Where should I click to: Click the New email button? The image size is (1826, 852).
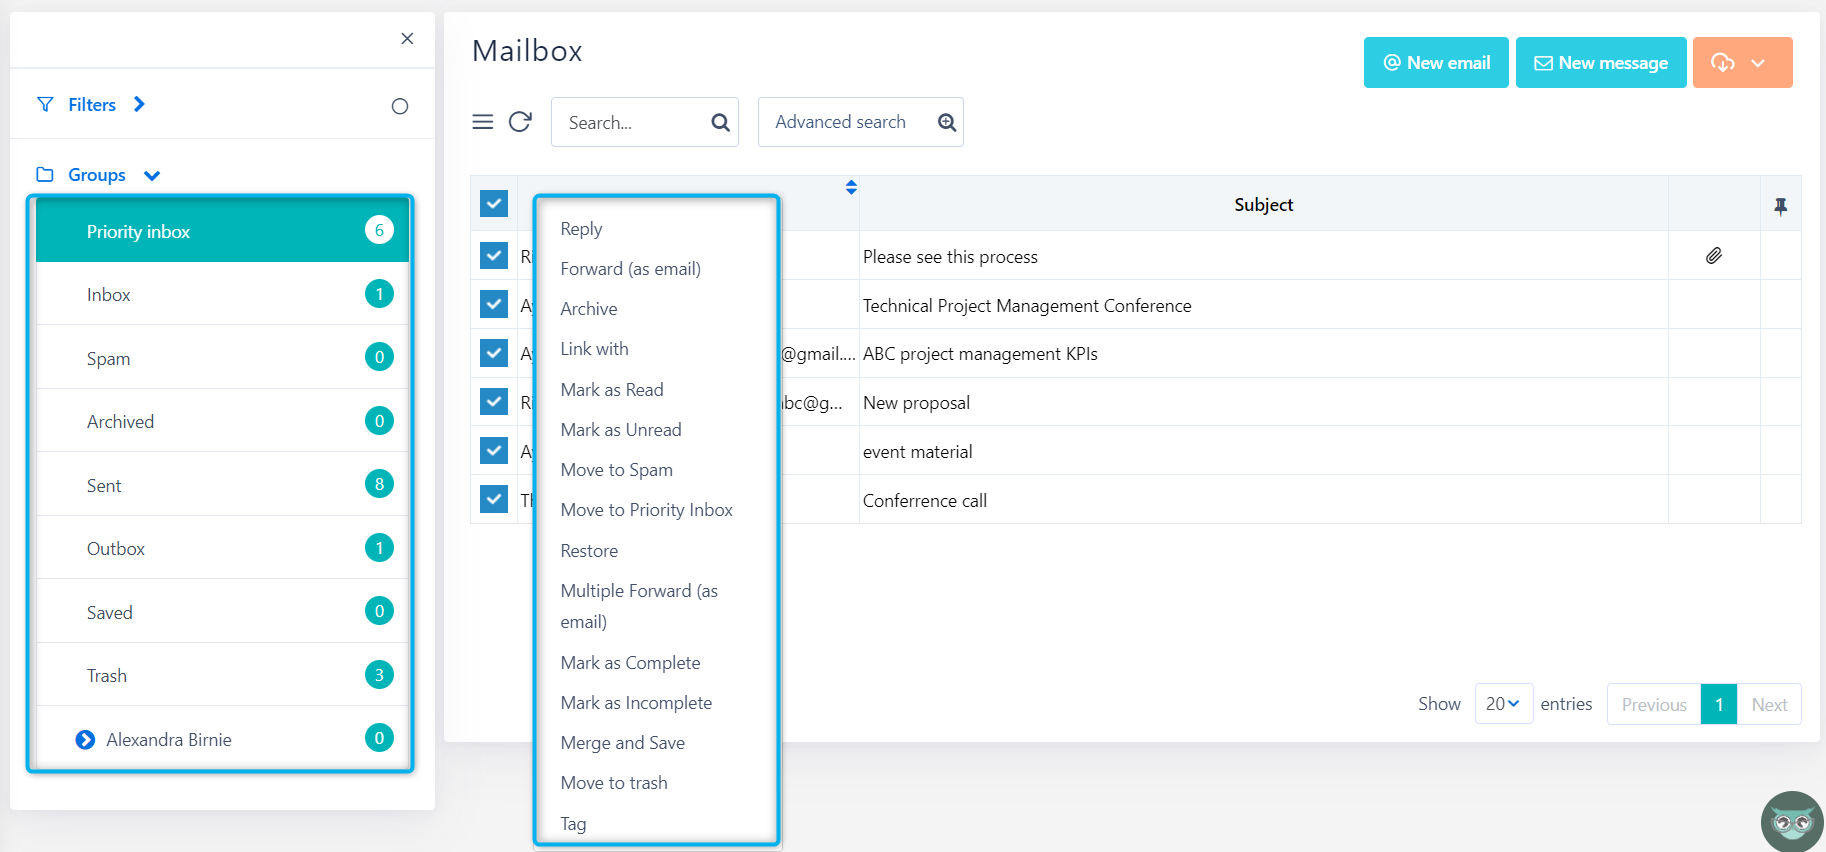click(x=1436, y=62)
